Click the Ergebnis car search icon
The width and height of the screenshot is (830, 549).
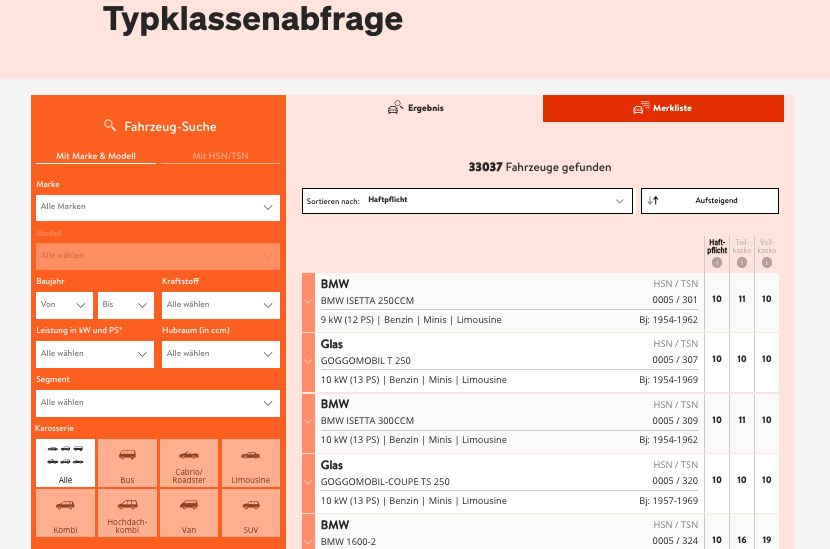coord(395,107)
